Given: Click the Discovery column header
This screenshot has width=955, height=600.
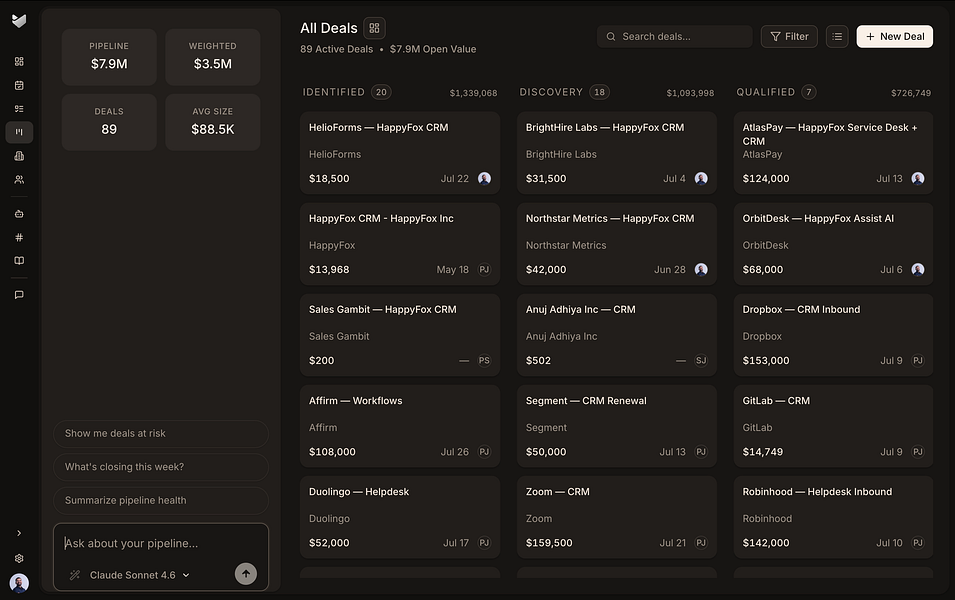Looking at the screenshot, I should tap(551, 92).
